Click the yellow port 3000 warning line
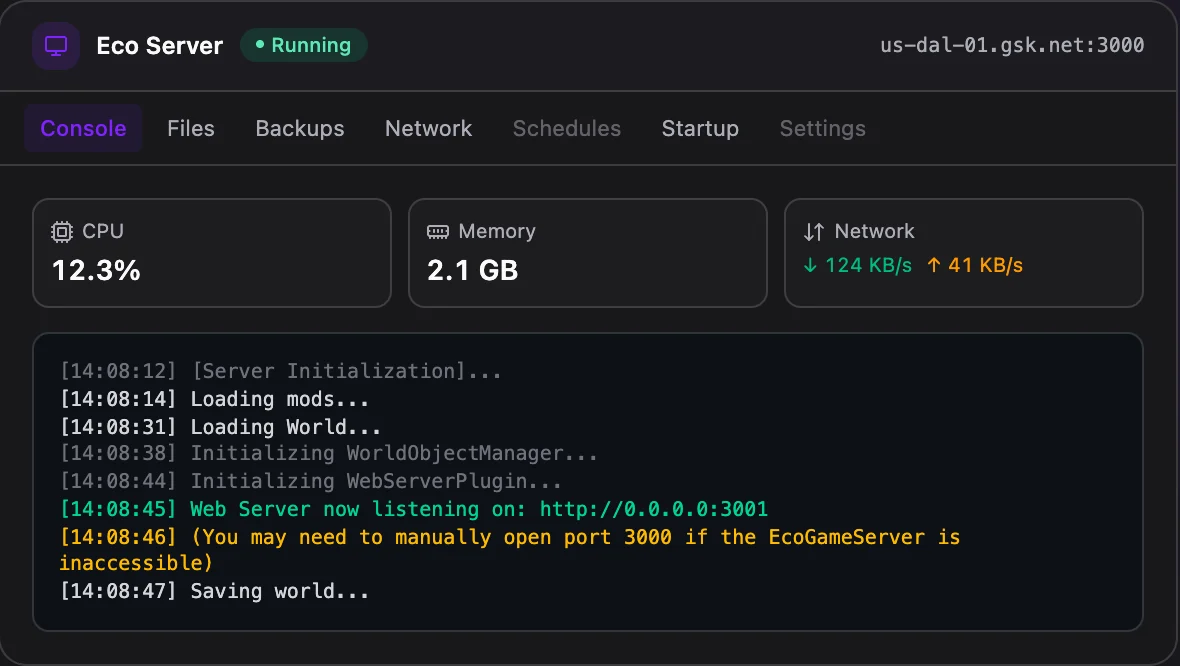1180x666 pixels. click(509, 550)
